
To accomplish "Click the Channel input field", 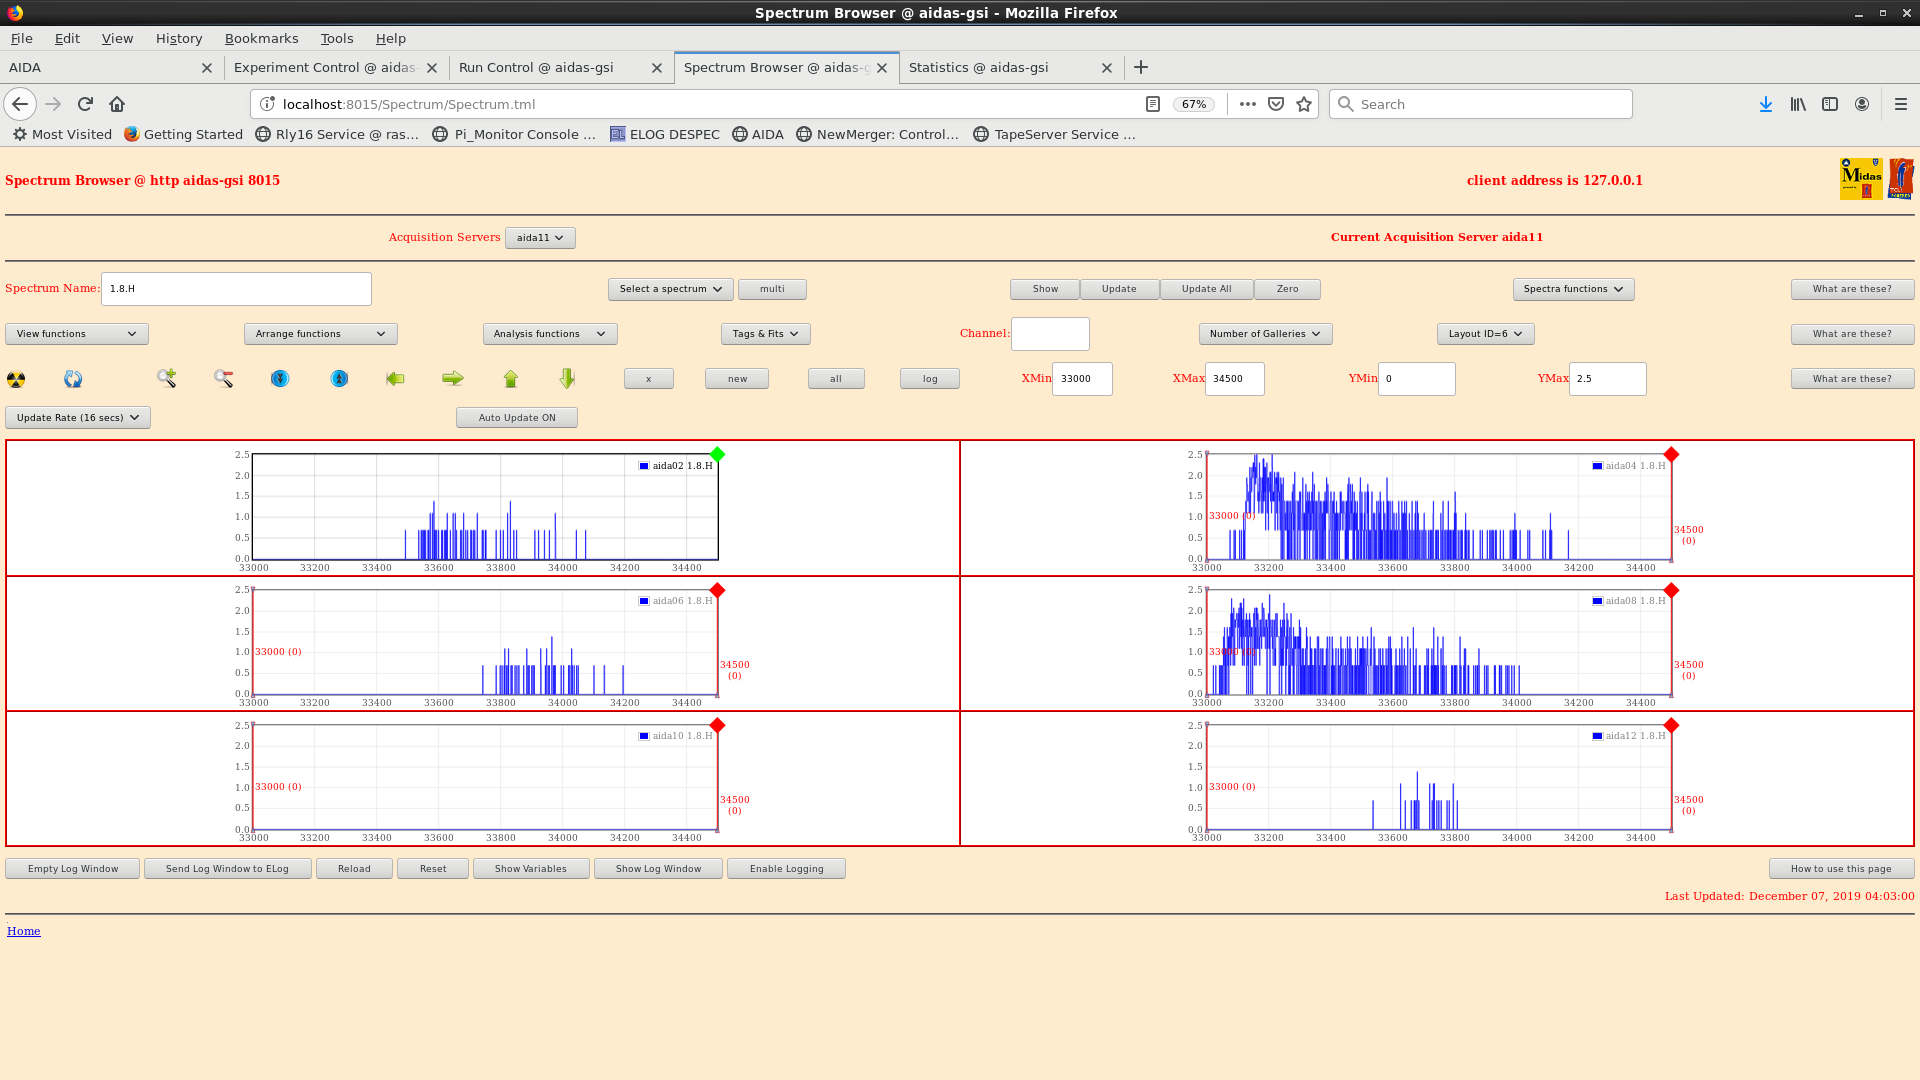I will (x=1050, y=334).
